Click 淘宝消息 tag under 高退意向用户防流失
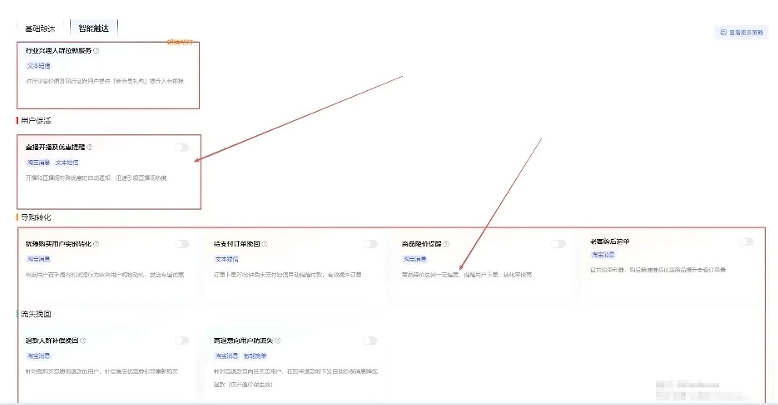This screenshot has height=405, width=778. pos(227,356)
